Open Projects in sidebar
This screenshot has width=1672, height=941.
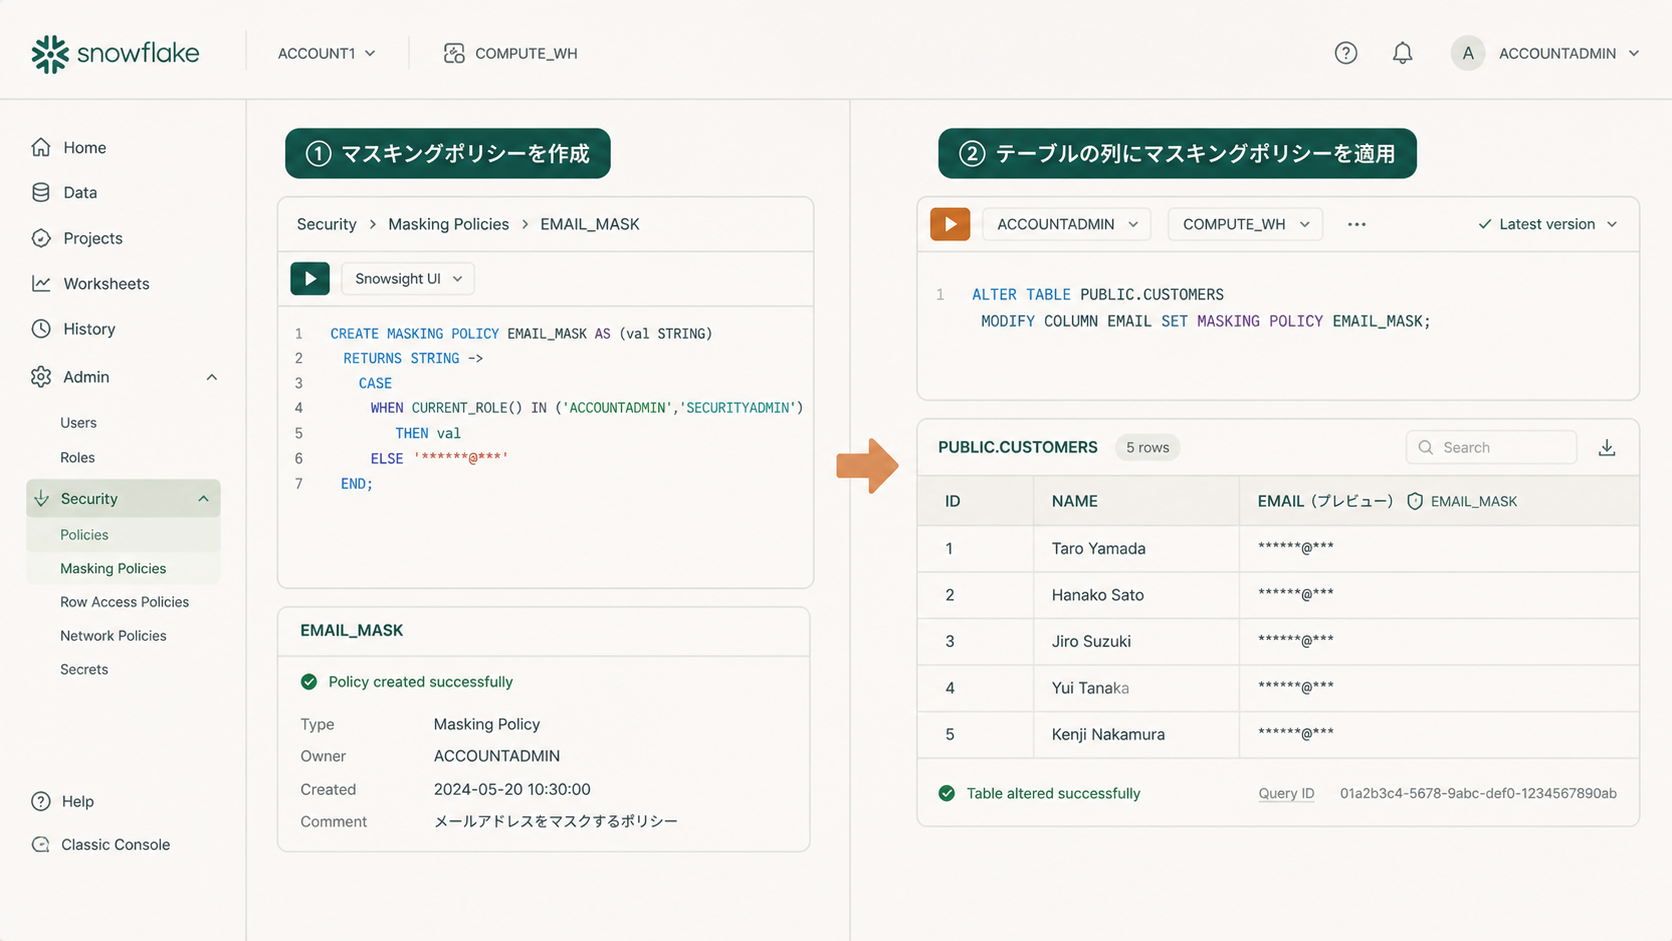tap(93, 238)
